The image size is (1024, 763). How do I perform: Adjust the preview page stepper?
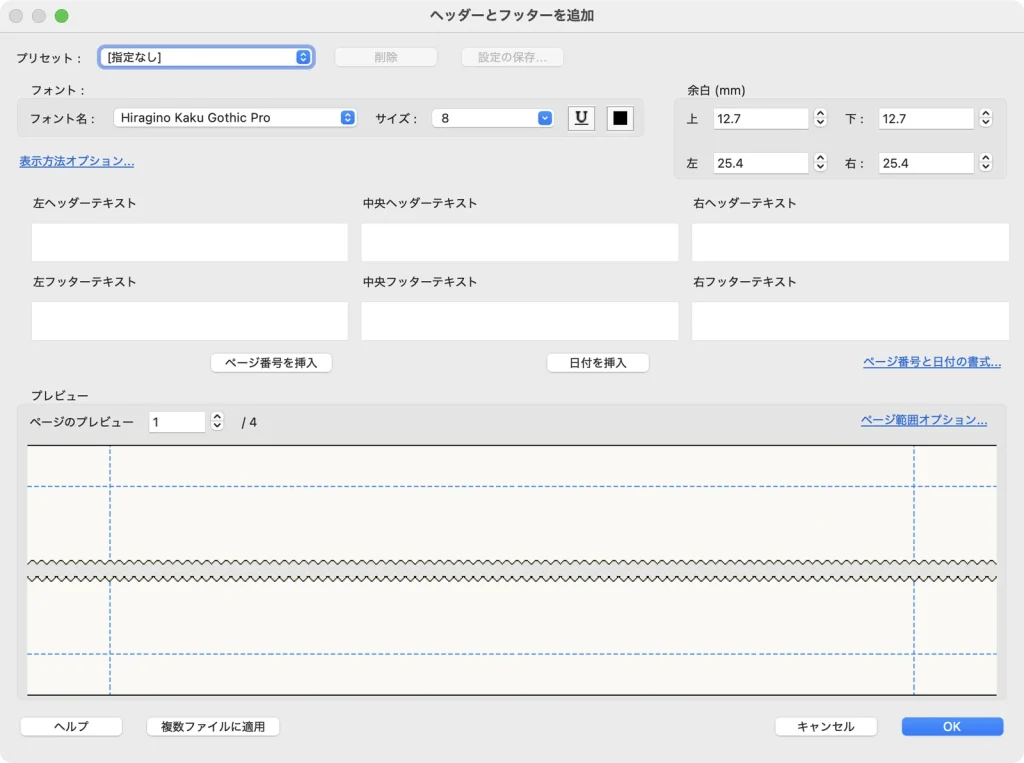tap(217, 421)
